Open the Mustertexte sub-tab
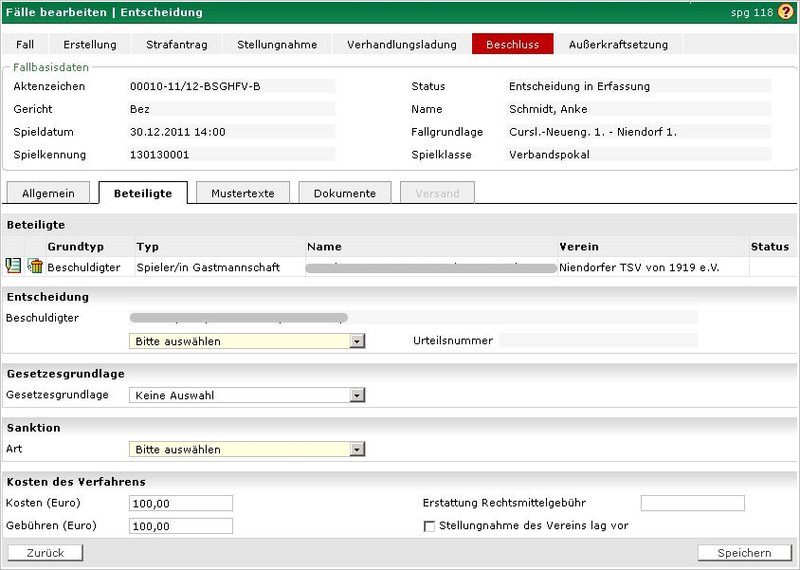Viewport: 800px width, 570px height. pyautogui.click(x=243, y=193)
